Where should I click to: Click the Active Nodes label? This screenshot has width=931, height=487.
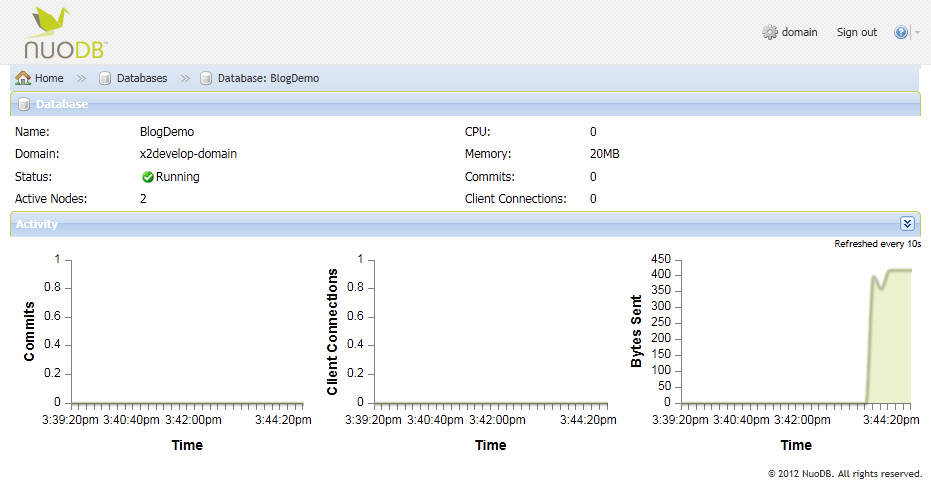coord(51,199)
